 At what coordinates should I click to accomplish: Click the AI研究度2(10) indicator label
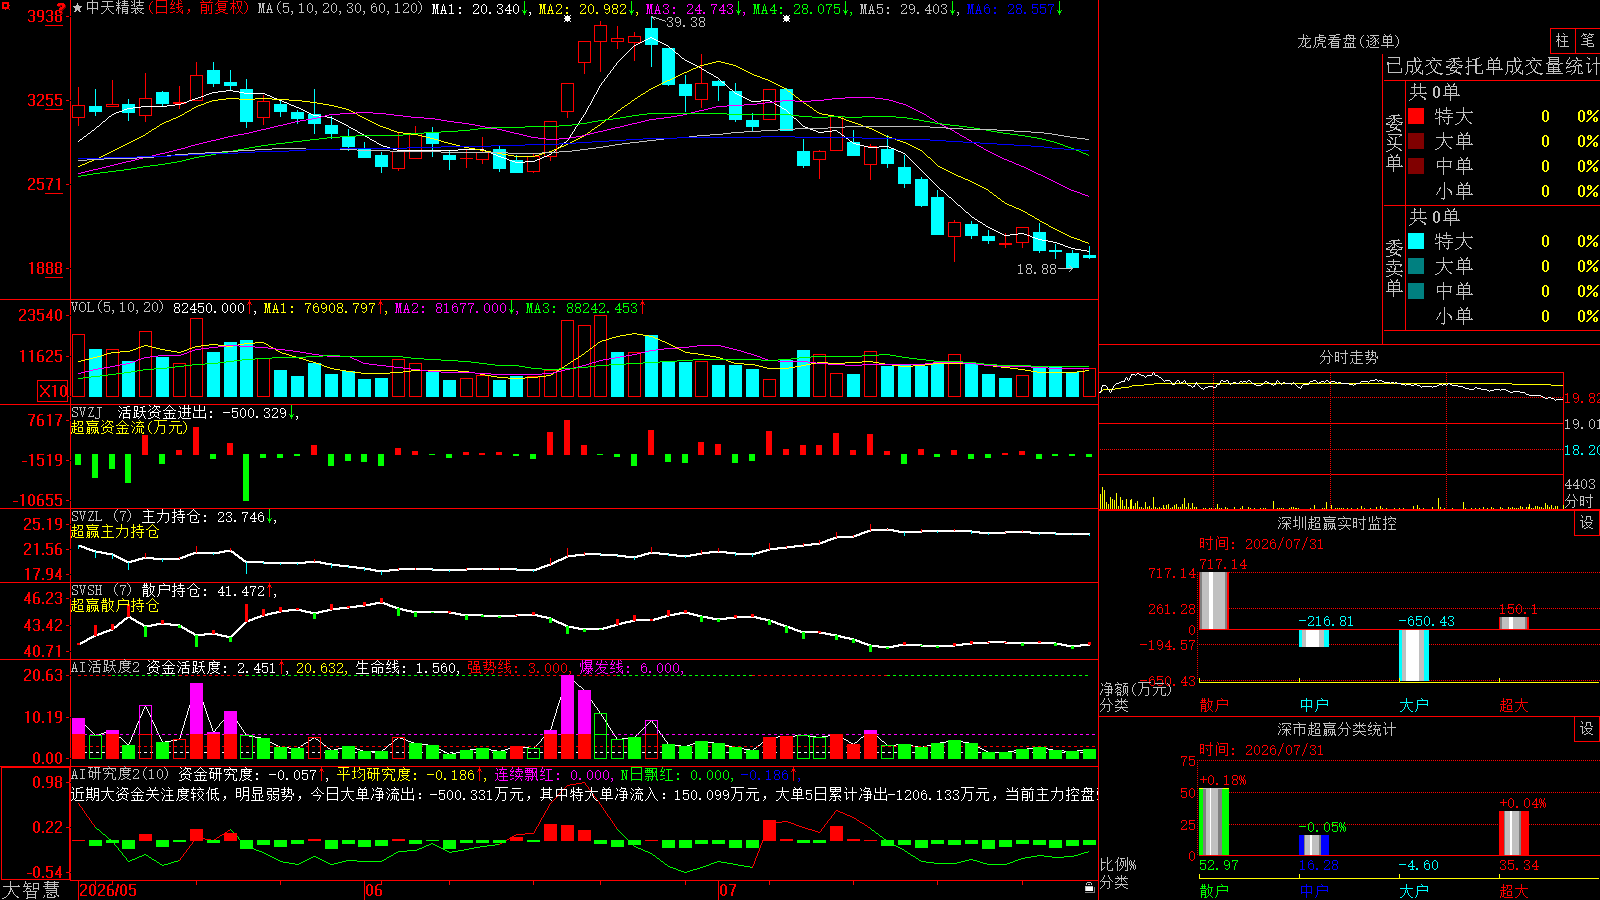tap(121, 774)
